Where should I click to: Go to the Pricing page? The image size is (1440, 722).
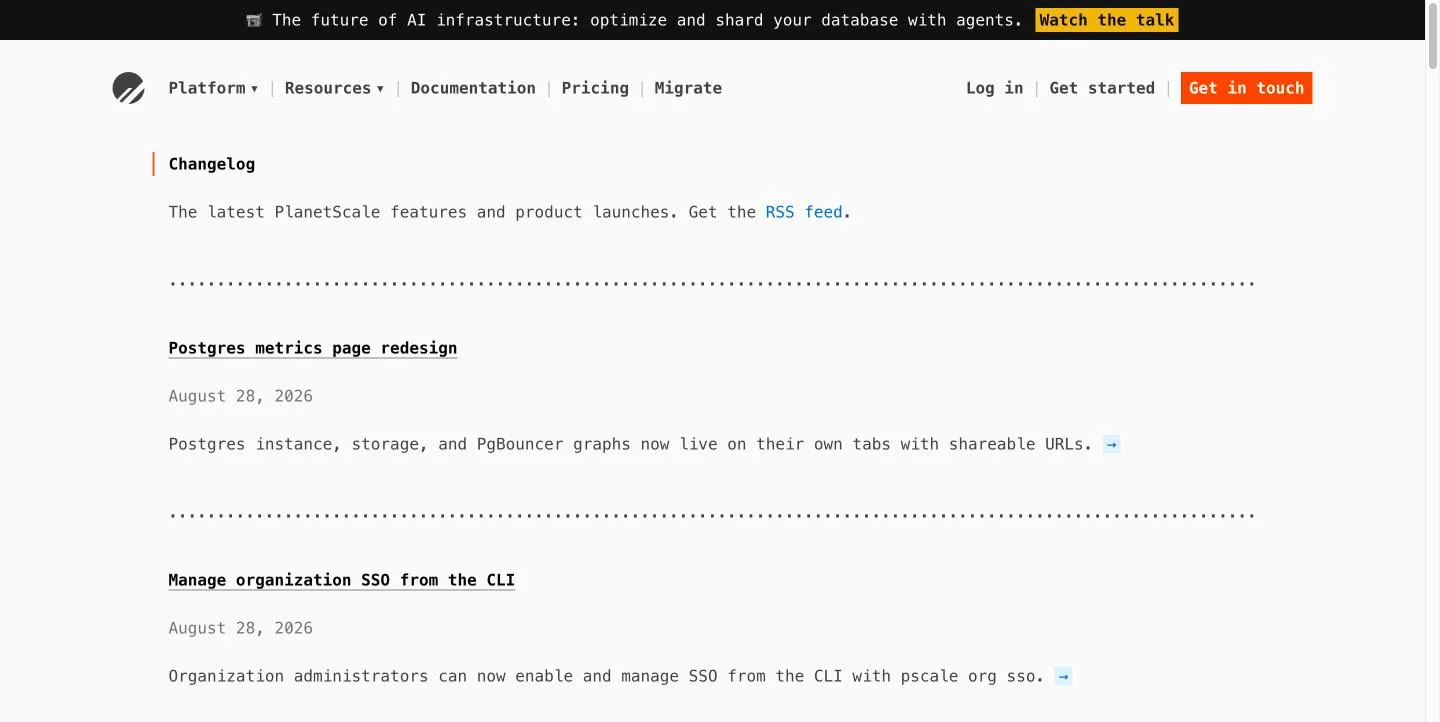[595, 88]
